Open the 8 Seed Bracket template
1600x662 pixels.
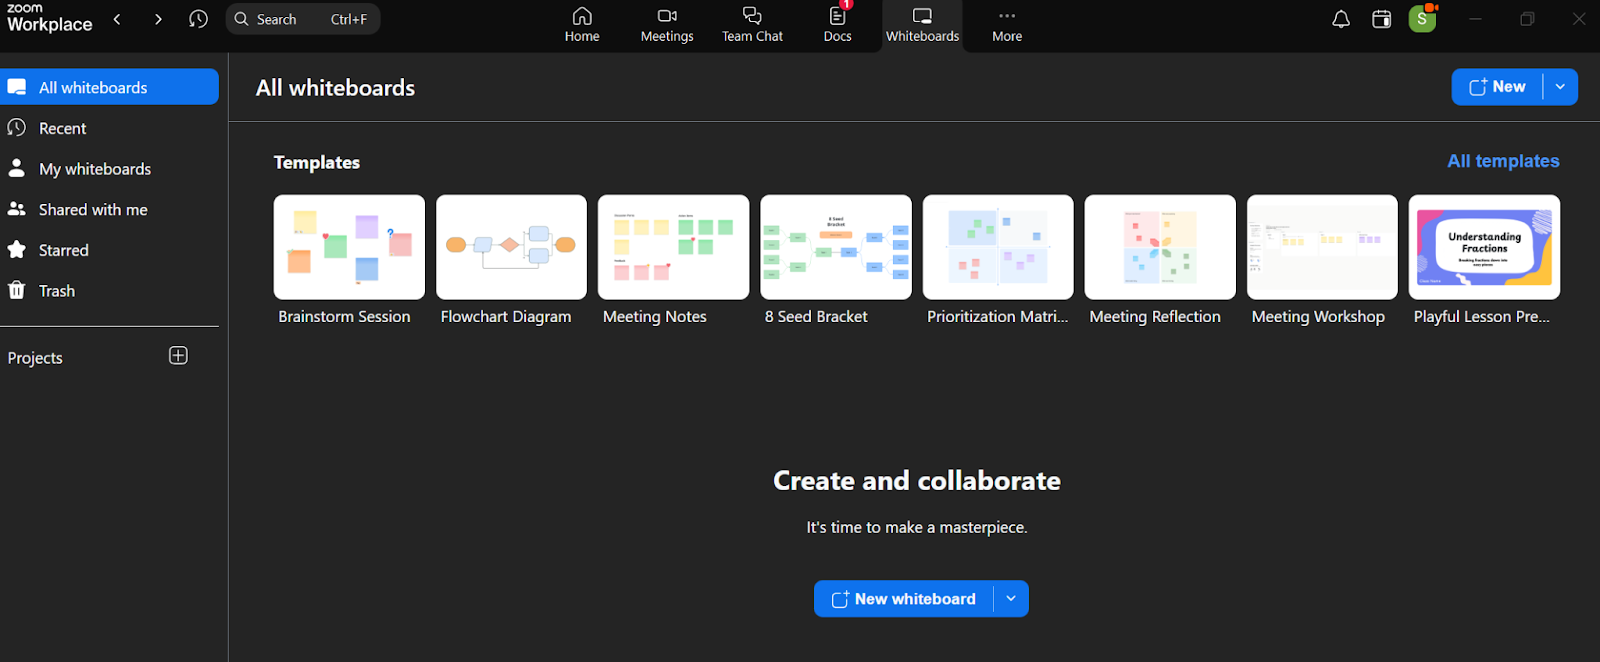(836, 260)
